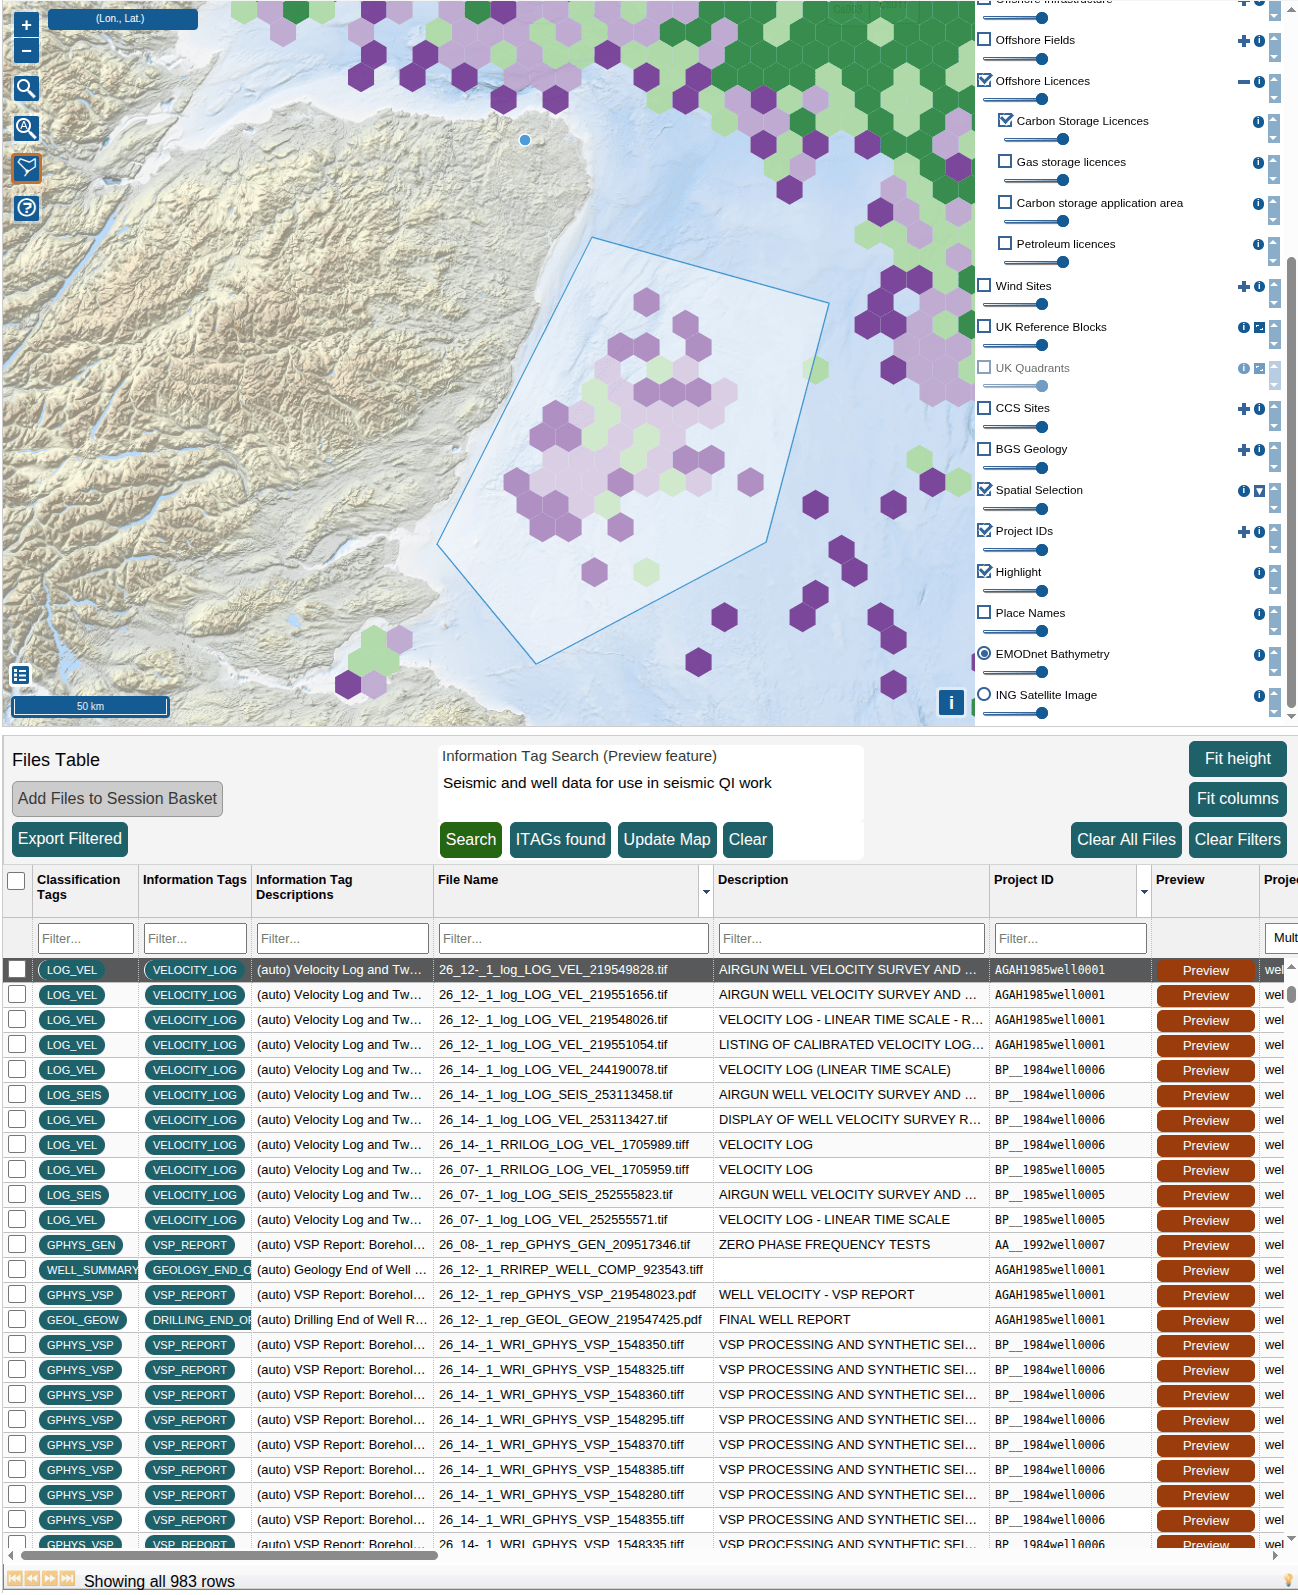The image size is (1298, 1595).
Task: Show info for ING Satellite Image layer
Action: coord(1259,696)
